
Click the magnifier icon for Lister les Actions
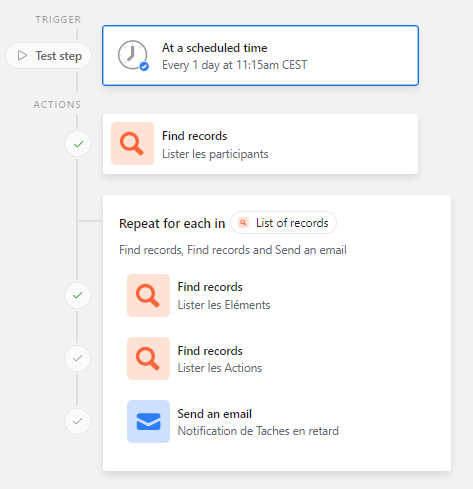pyautogui.click(x=148, y=358)
